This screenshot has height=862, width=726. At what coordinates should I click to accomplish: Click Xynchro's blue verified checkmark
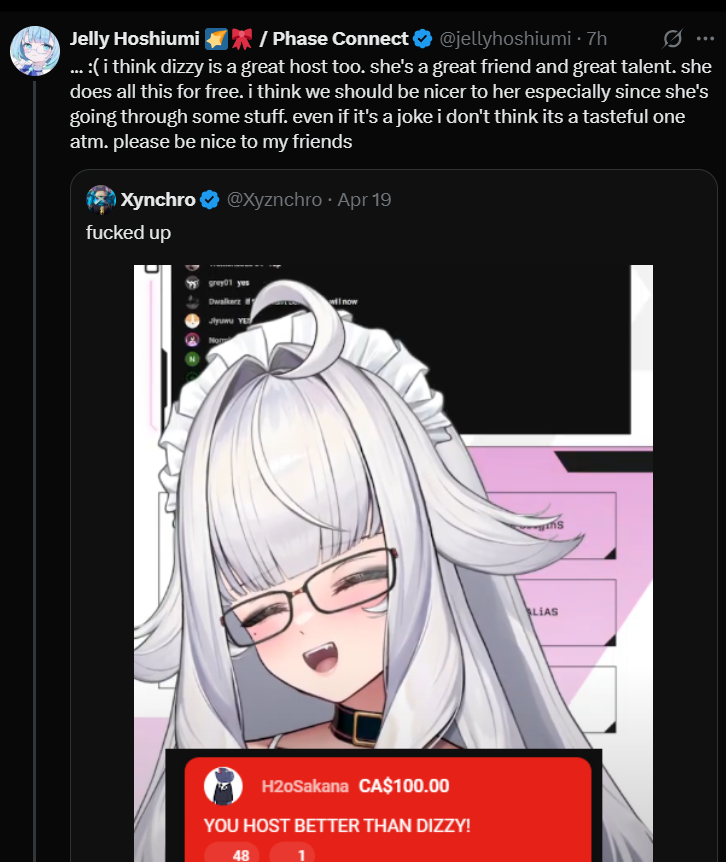[209, 200]
